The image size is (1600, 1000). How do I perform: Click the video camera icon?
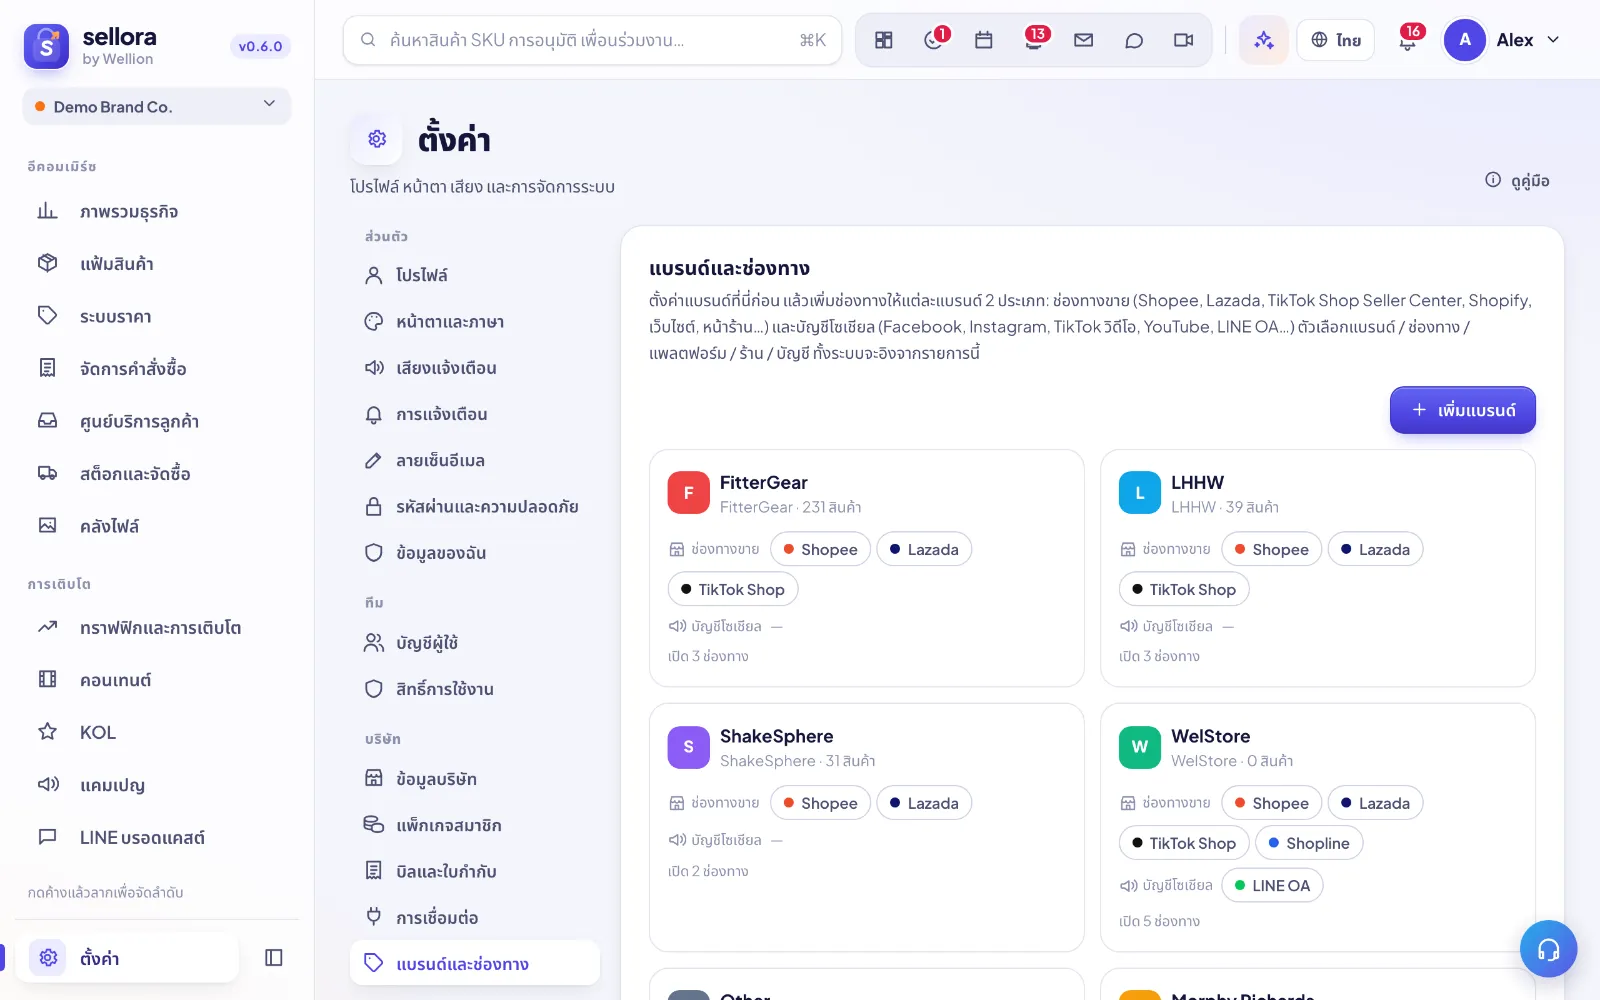point(1183,40)
